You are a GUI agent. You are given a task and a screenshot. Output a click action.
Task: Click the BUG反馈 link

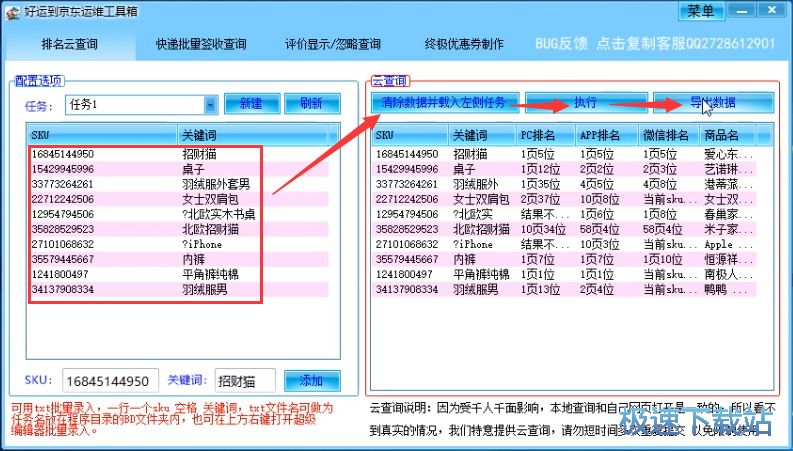point(560,45)
